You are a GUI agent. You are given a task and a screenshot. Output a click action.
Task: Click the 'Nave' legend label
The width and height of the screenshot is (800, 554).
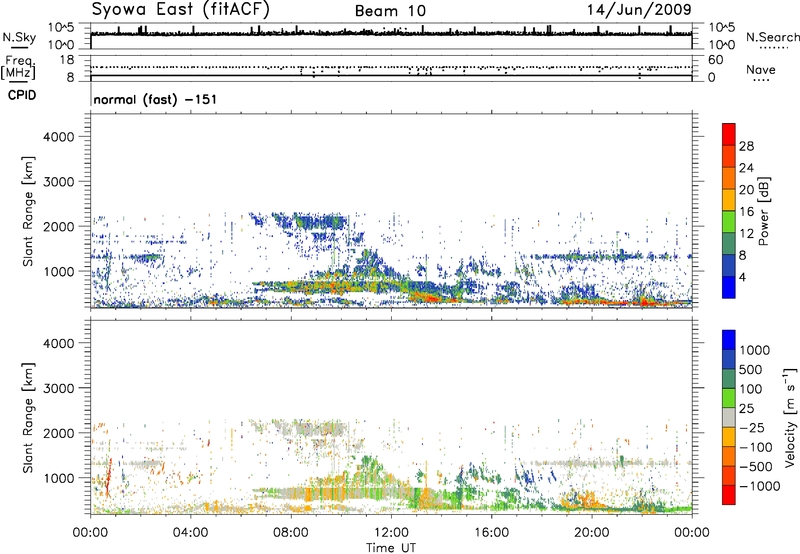pyautogui.click(x=761, y=69)
